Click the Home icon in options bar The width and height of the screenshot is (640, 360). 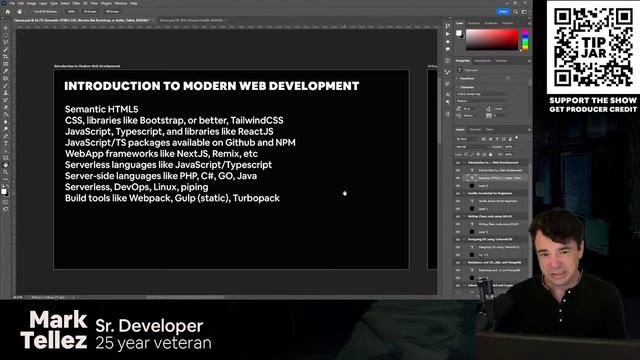point(7,12)
